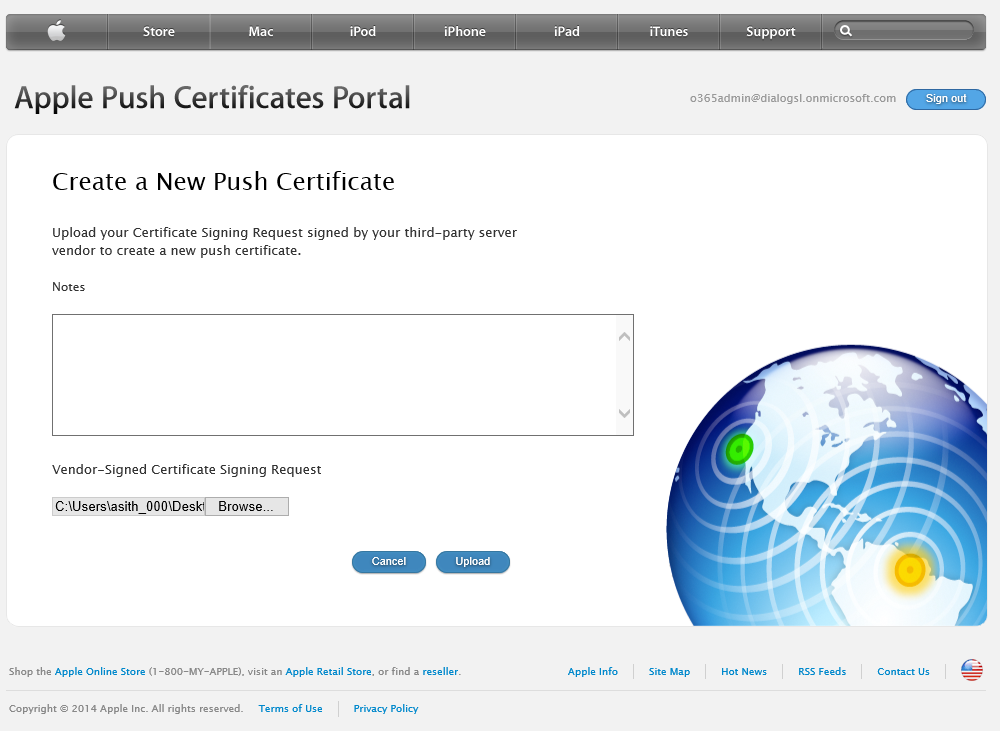
Task: Visit the Apple Retail Store link
Action: pyautogui.click(x=328, y=672)
